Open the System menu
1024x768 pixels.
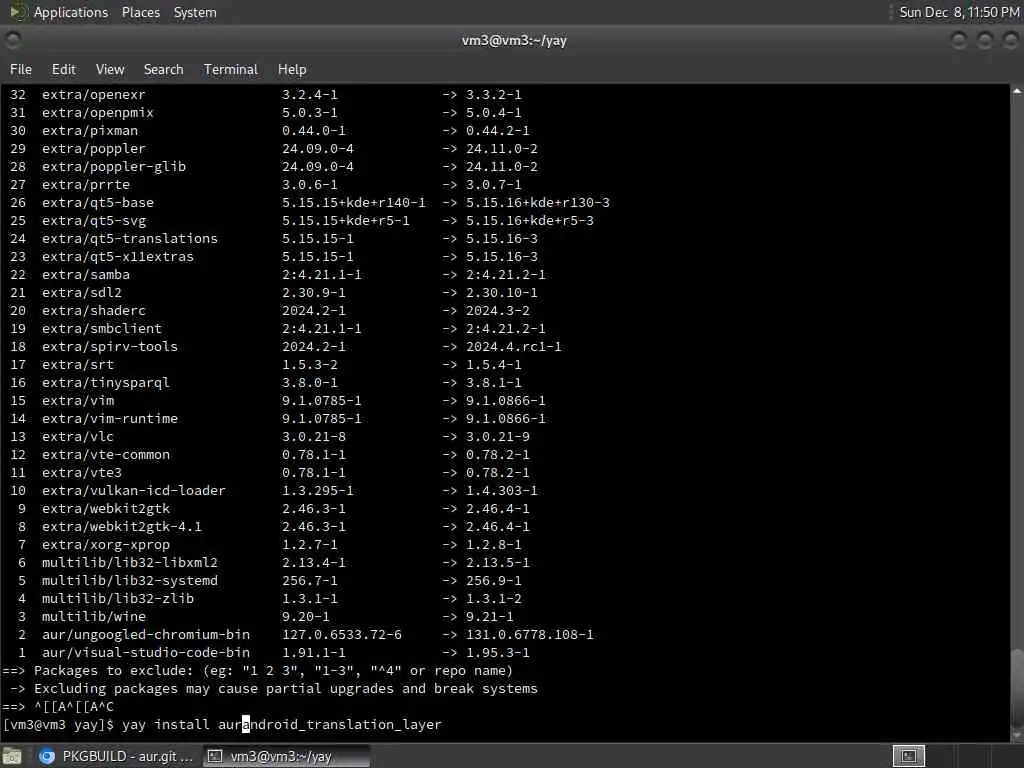[x=195, y=12]
